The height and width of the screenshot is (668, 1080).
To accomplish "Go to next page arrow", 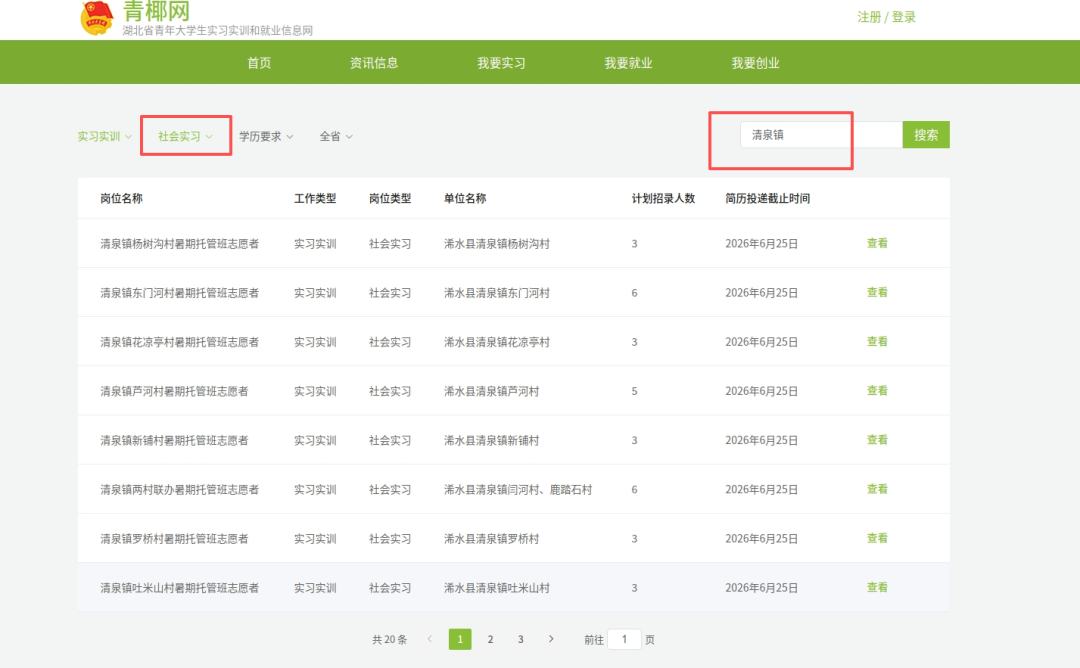I will click(551, 639).
